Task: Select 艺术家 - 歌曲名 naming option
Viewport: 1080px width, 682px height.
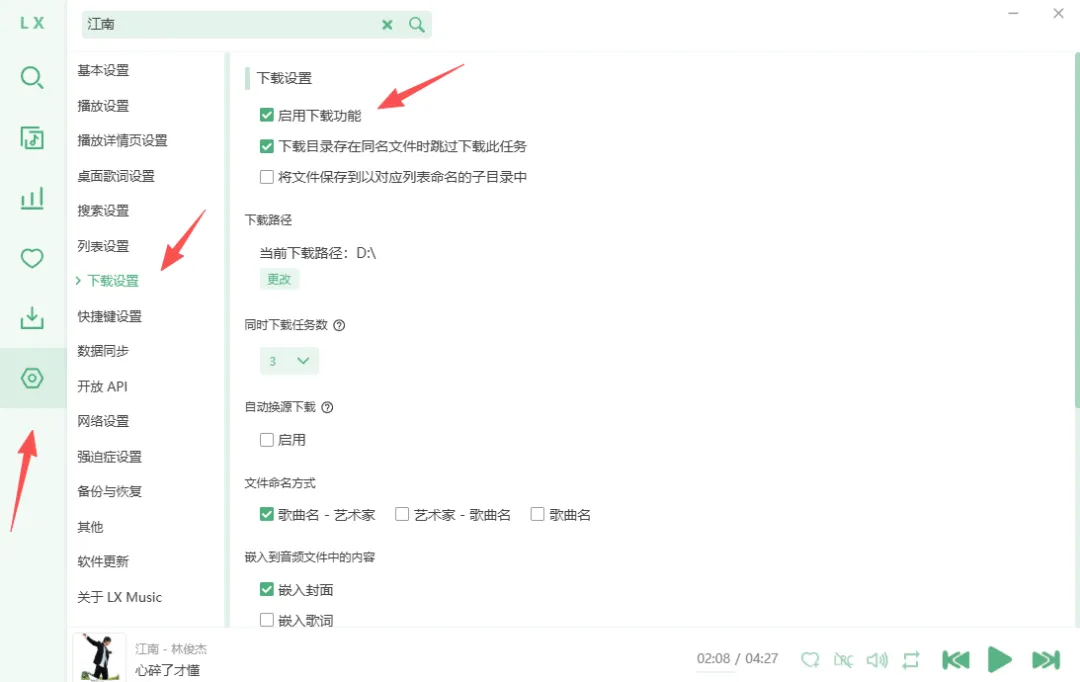Action: (x=402, y=514)
